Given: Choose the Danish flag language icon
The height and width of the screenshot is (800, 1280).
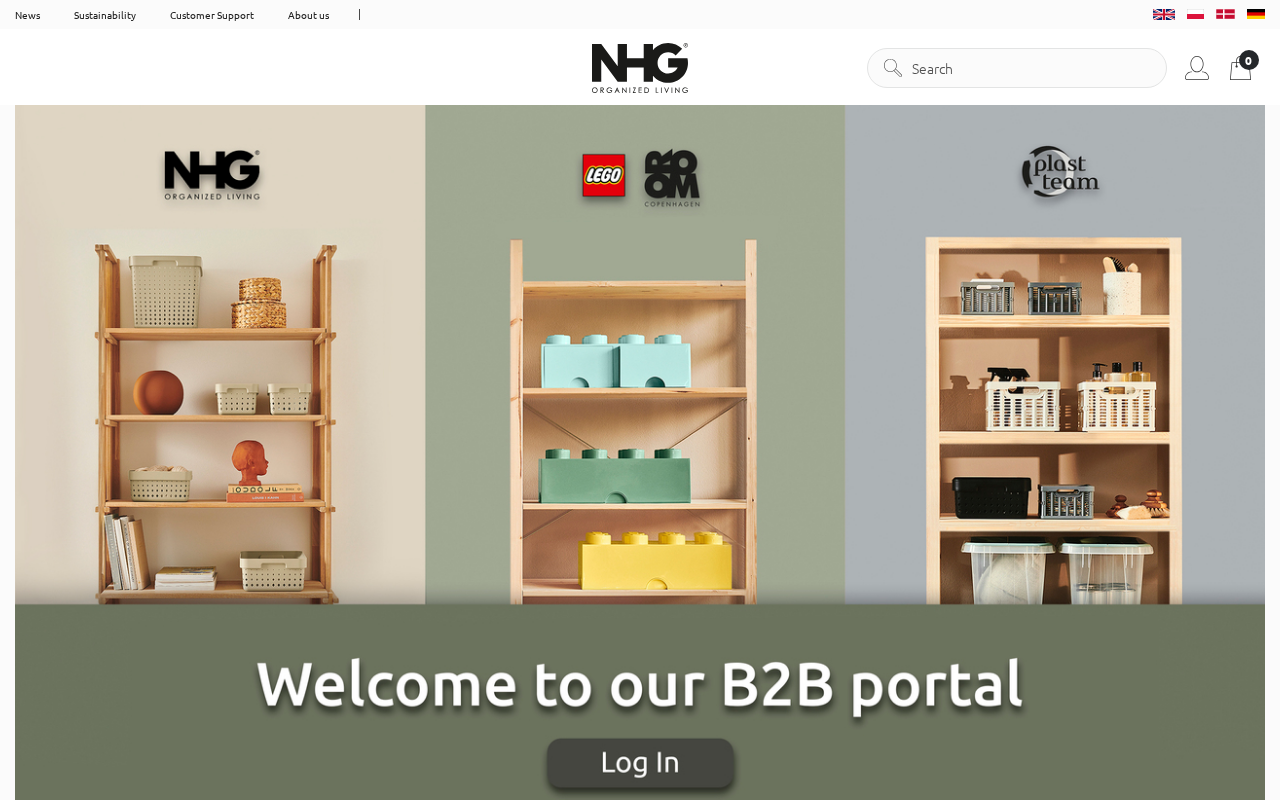Looking at the screenshot, I should (1225, 14).
